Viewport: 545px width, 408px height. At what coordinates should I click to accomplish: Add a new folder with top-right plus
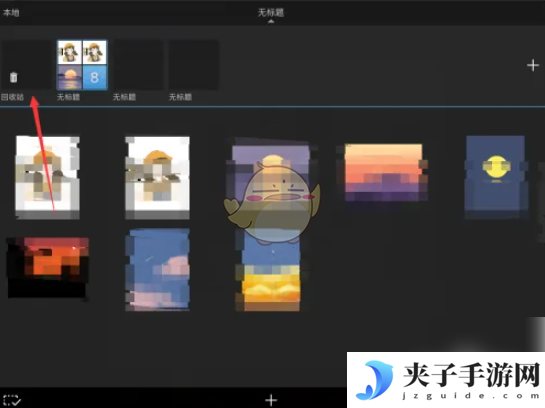coord(532,65)
